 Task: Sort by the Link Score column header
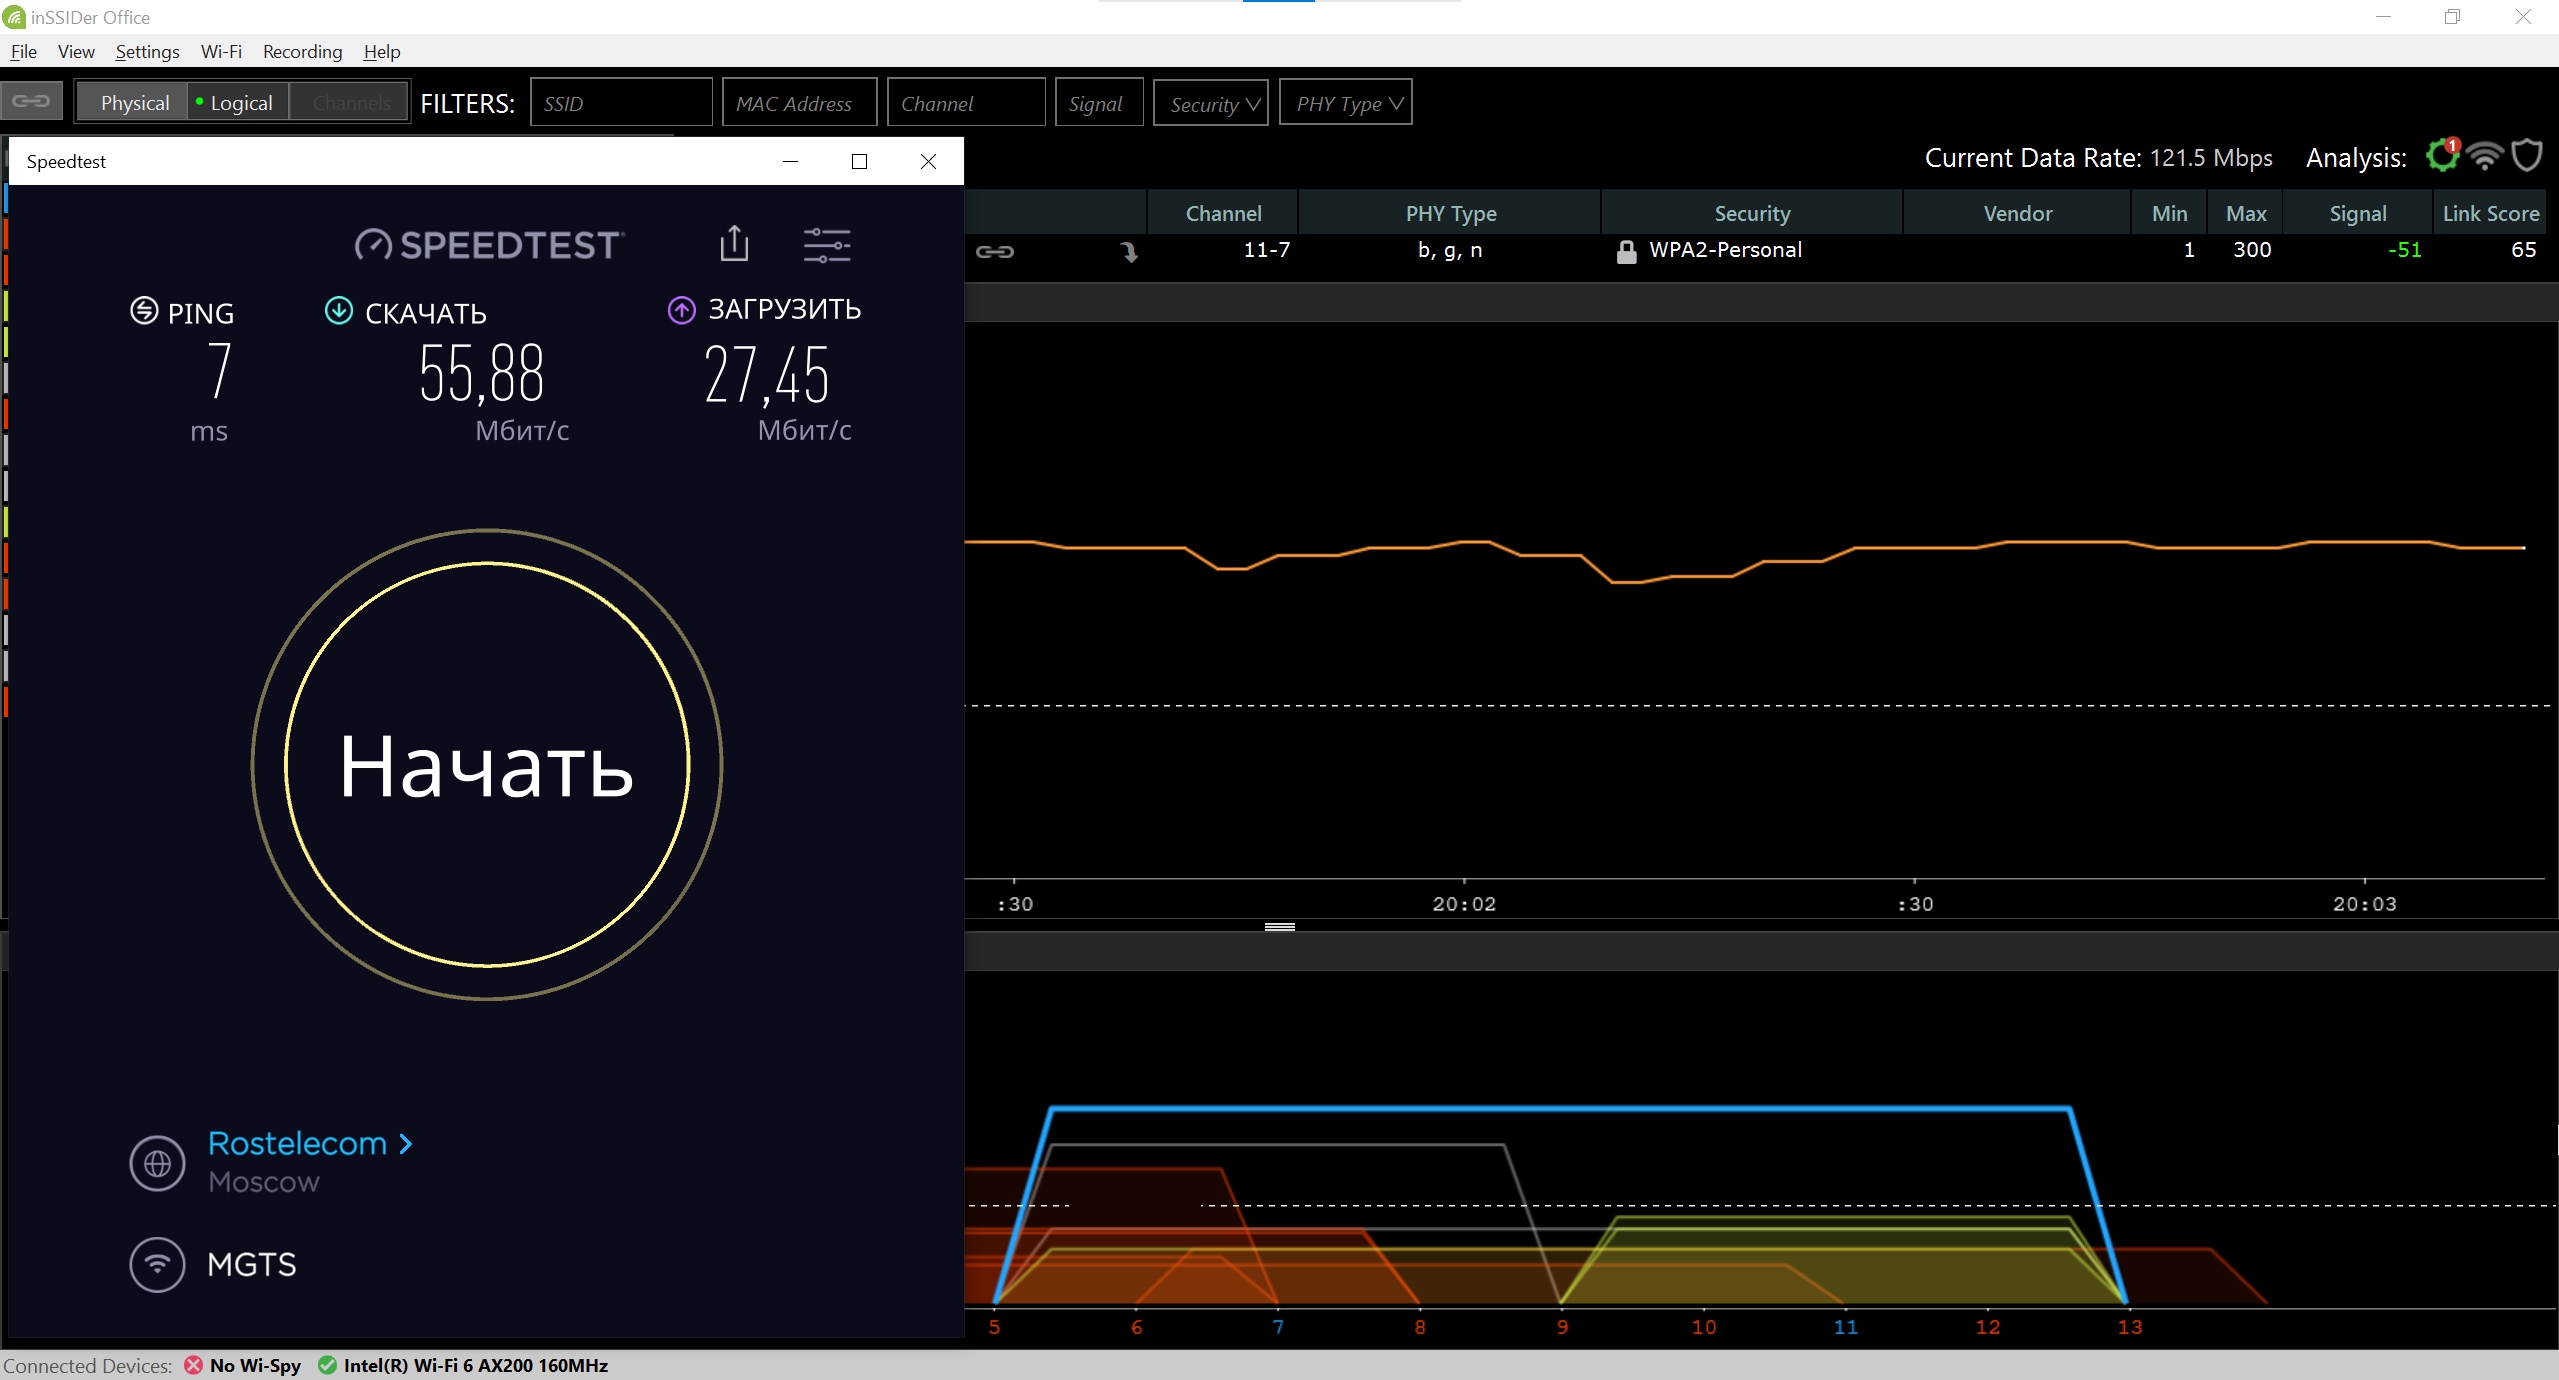[x=2490, y=213]
